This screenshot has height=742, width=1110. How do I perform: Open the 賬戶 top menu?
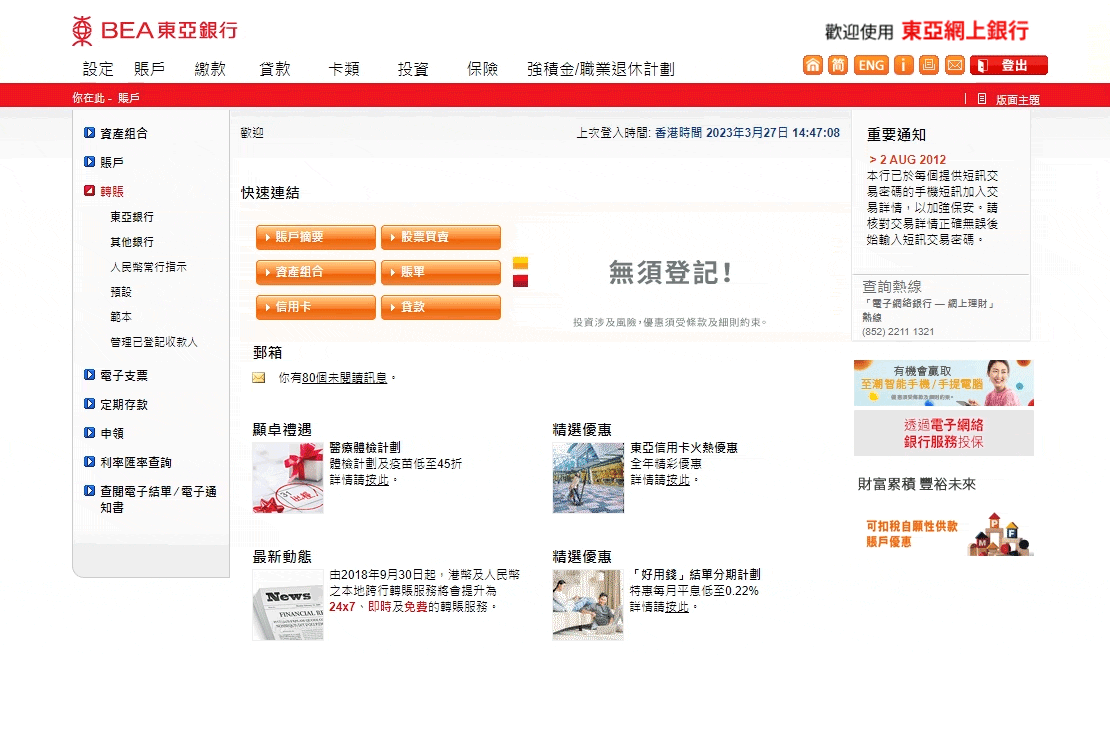coord(149,69)
